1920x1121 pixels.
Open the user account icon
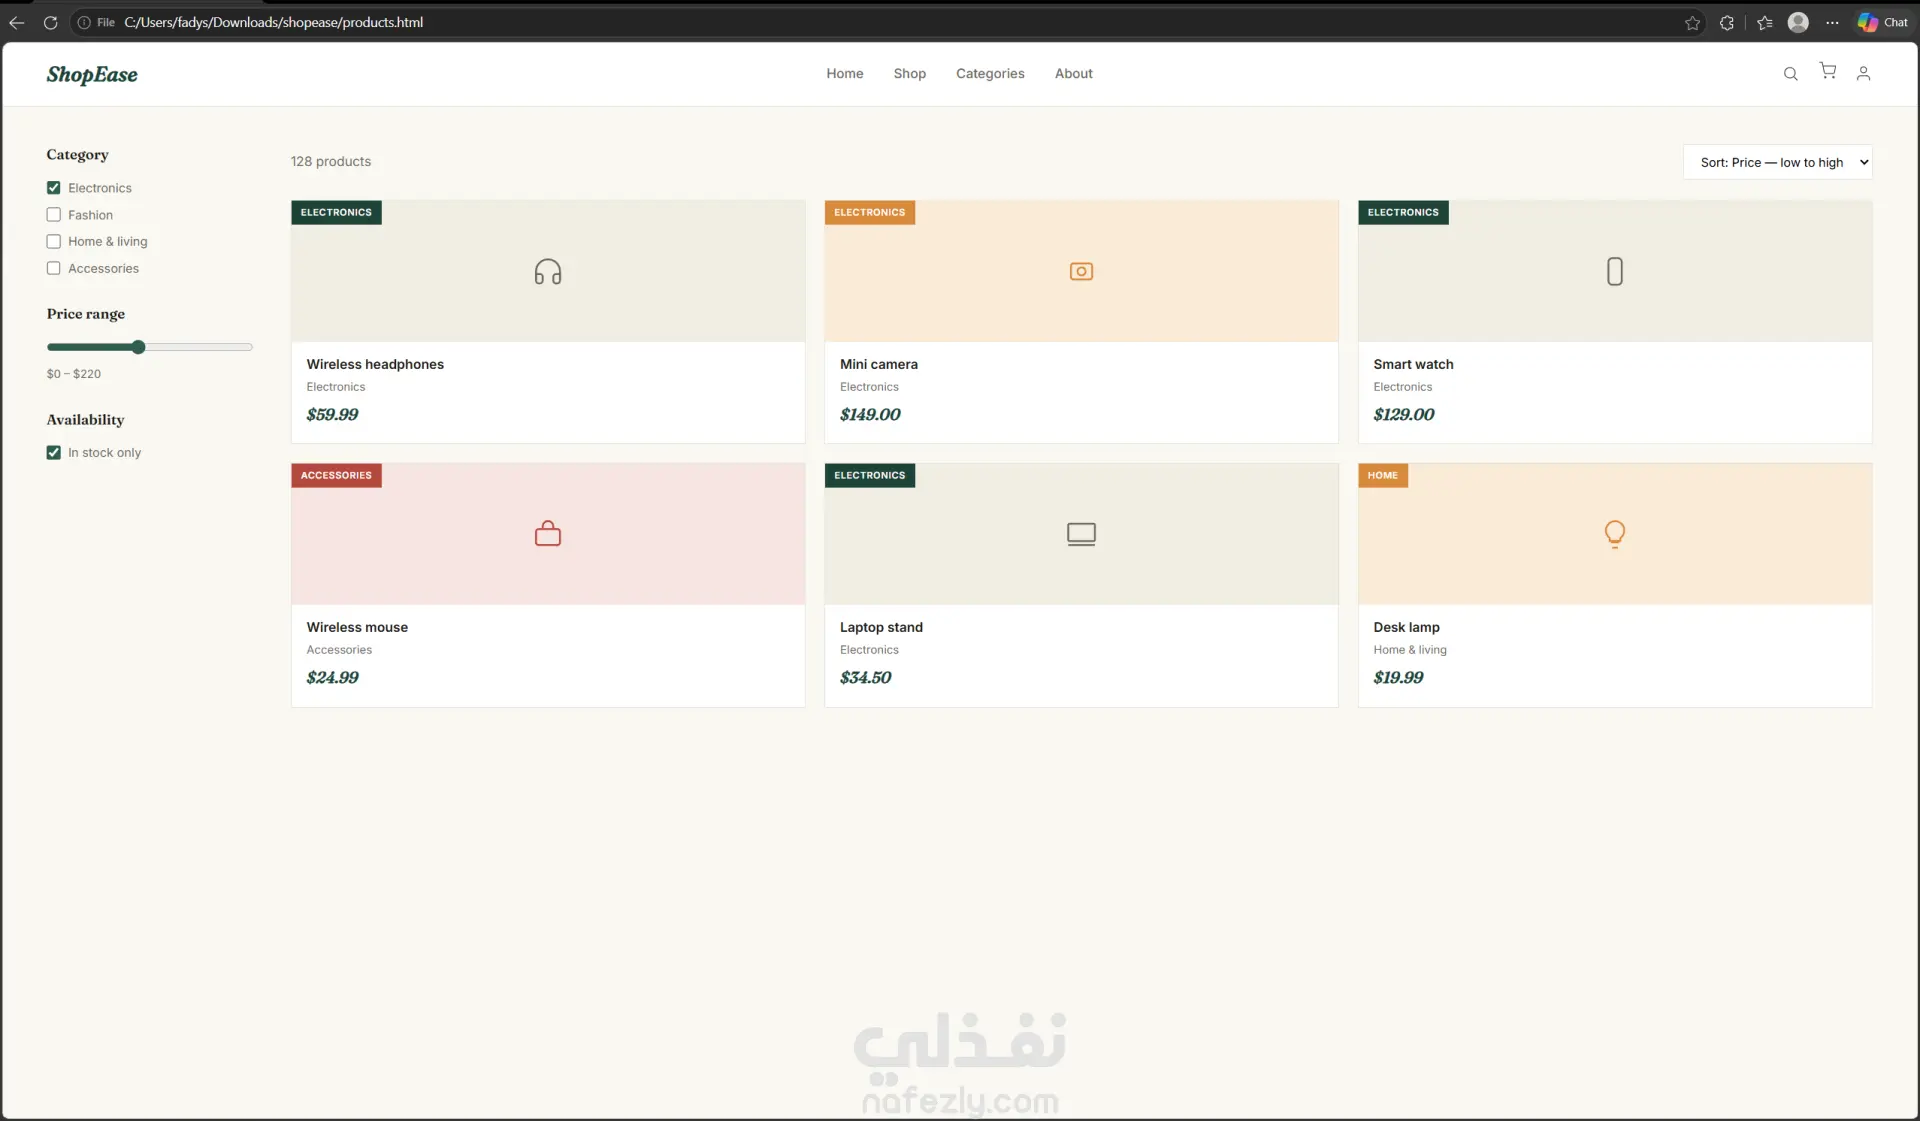point(1863,74)
